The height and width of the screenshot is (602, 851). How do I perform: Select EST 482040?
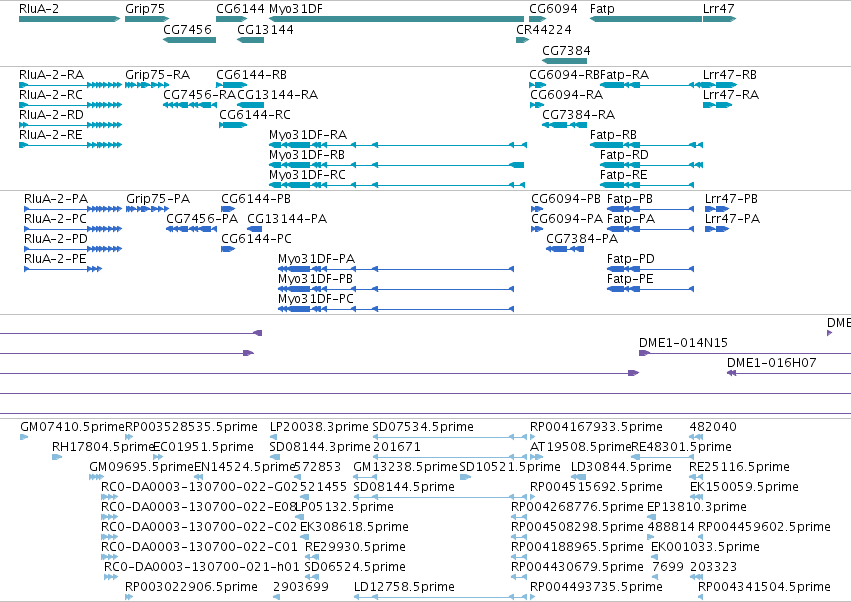pos(696,437)
